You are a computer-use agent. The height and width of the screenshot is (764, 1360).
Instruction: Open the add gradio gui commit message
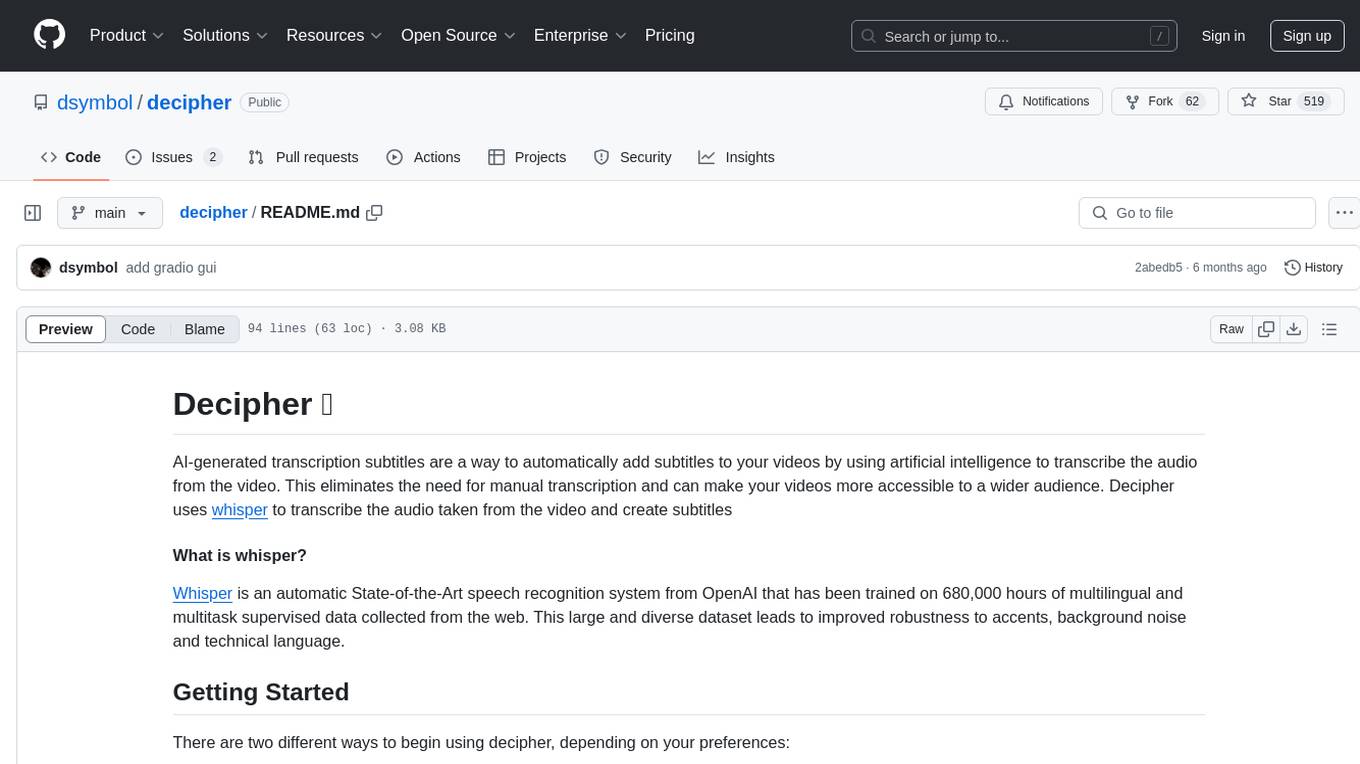coord(171,268)
